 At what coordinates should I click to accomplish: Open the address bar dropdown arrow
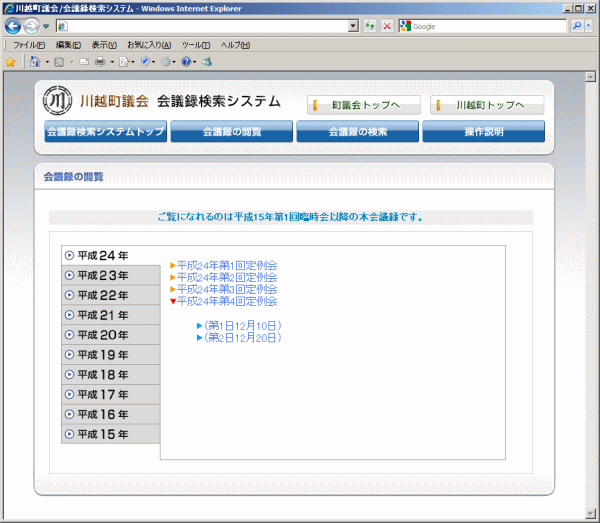click(354, 26)
